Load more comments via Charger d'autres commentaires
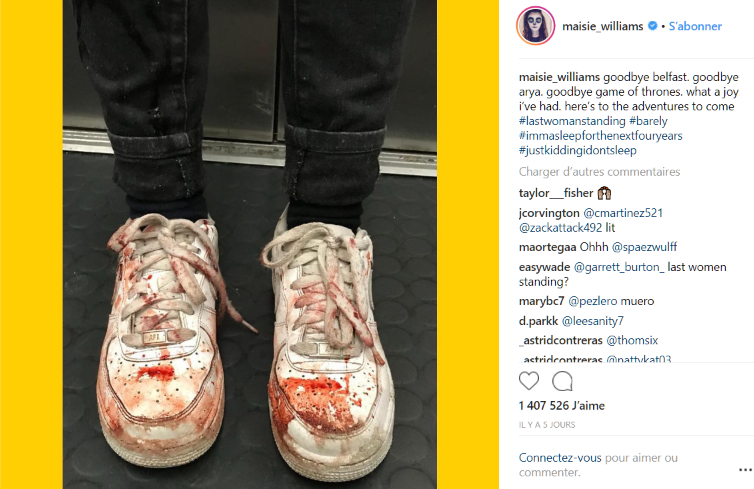 [599, 172]
